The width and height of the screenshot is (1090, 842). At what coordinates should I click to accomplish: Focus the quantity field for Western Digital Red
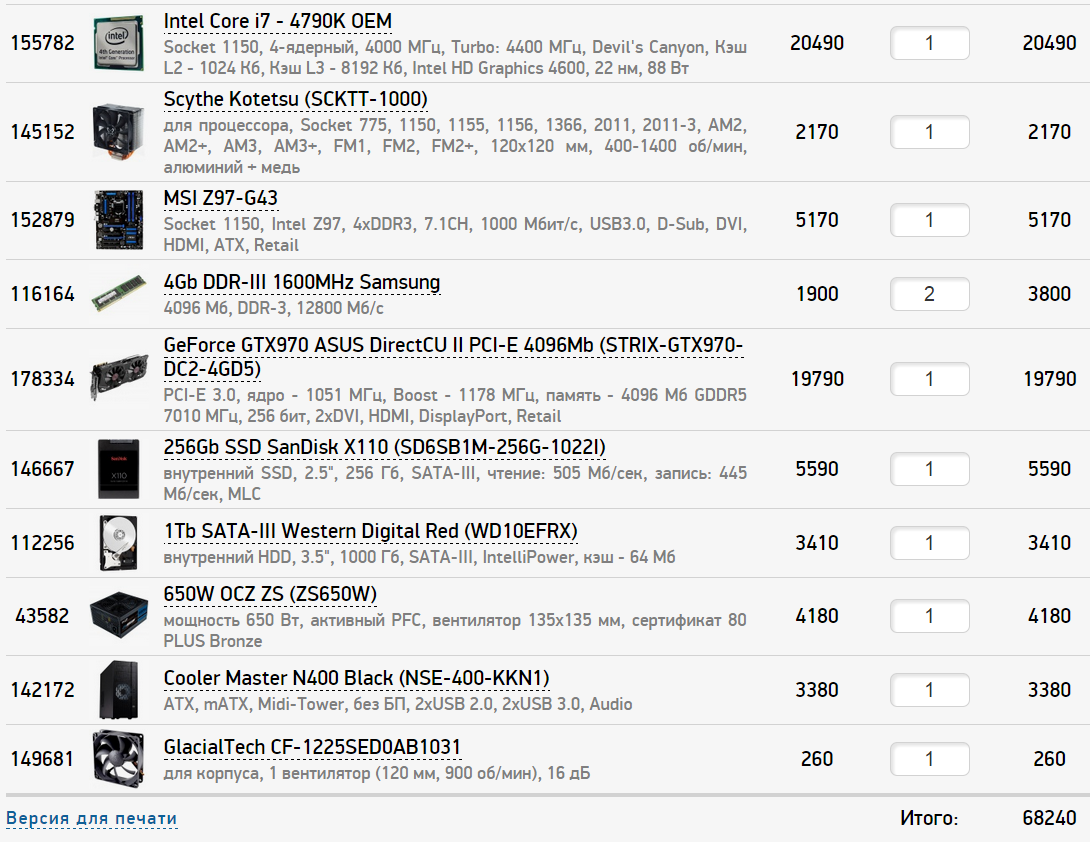click(x=929, y=542)
